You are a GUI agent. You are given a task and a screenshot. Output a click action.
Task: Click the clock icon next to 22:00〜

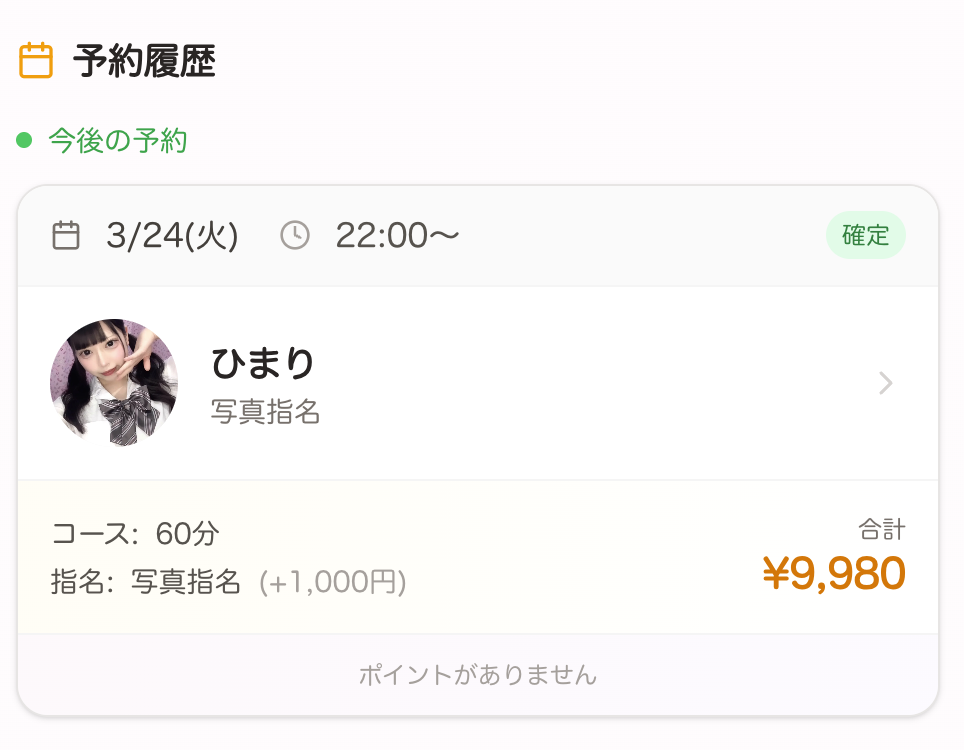[x=295, y=236]
